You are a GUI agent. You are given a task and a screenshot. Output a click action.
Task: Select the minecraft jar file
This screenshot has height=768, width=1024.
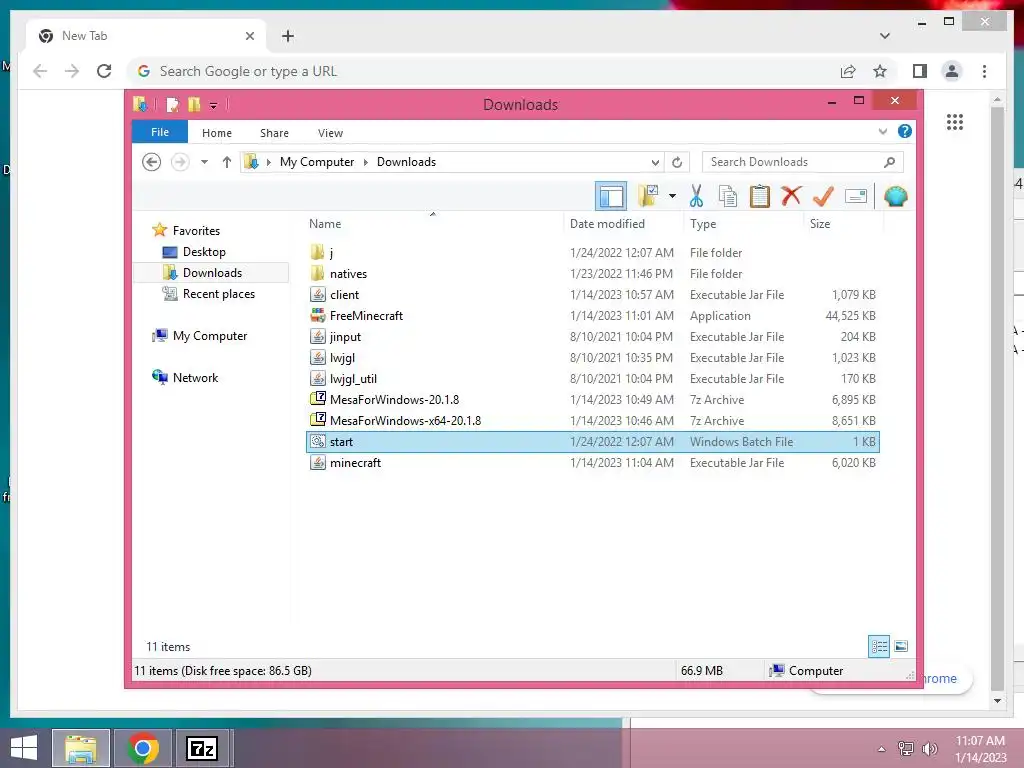click(593, 462)
